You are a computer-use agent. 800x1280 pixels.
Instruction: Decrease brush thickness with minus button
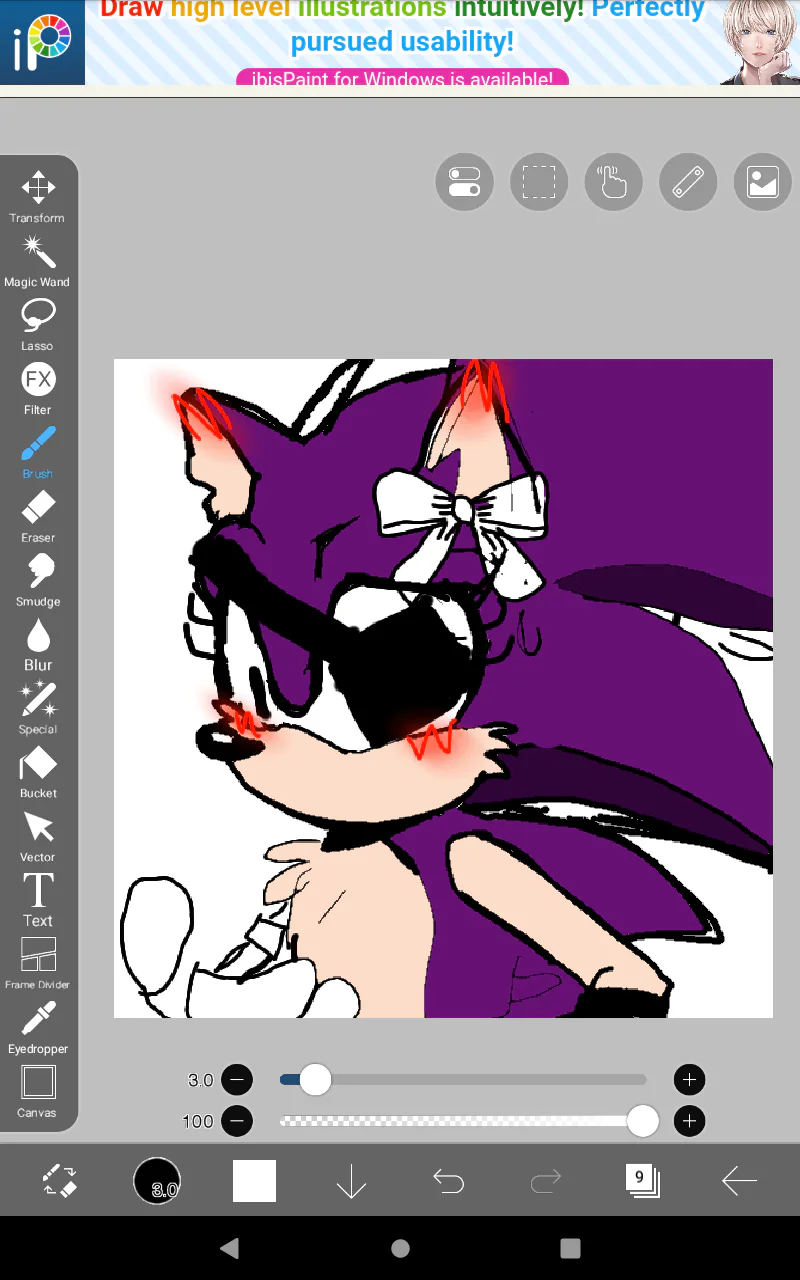[237, 1080]
